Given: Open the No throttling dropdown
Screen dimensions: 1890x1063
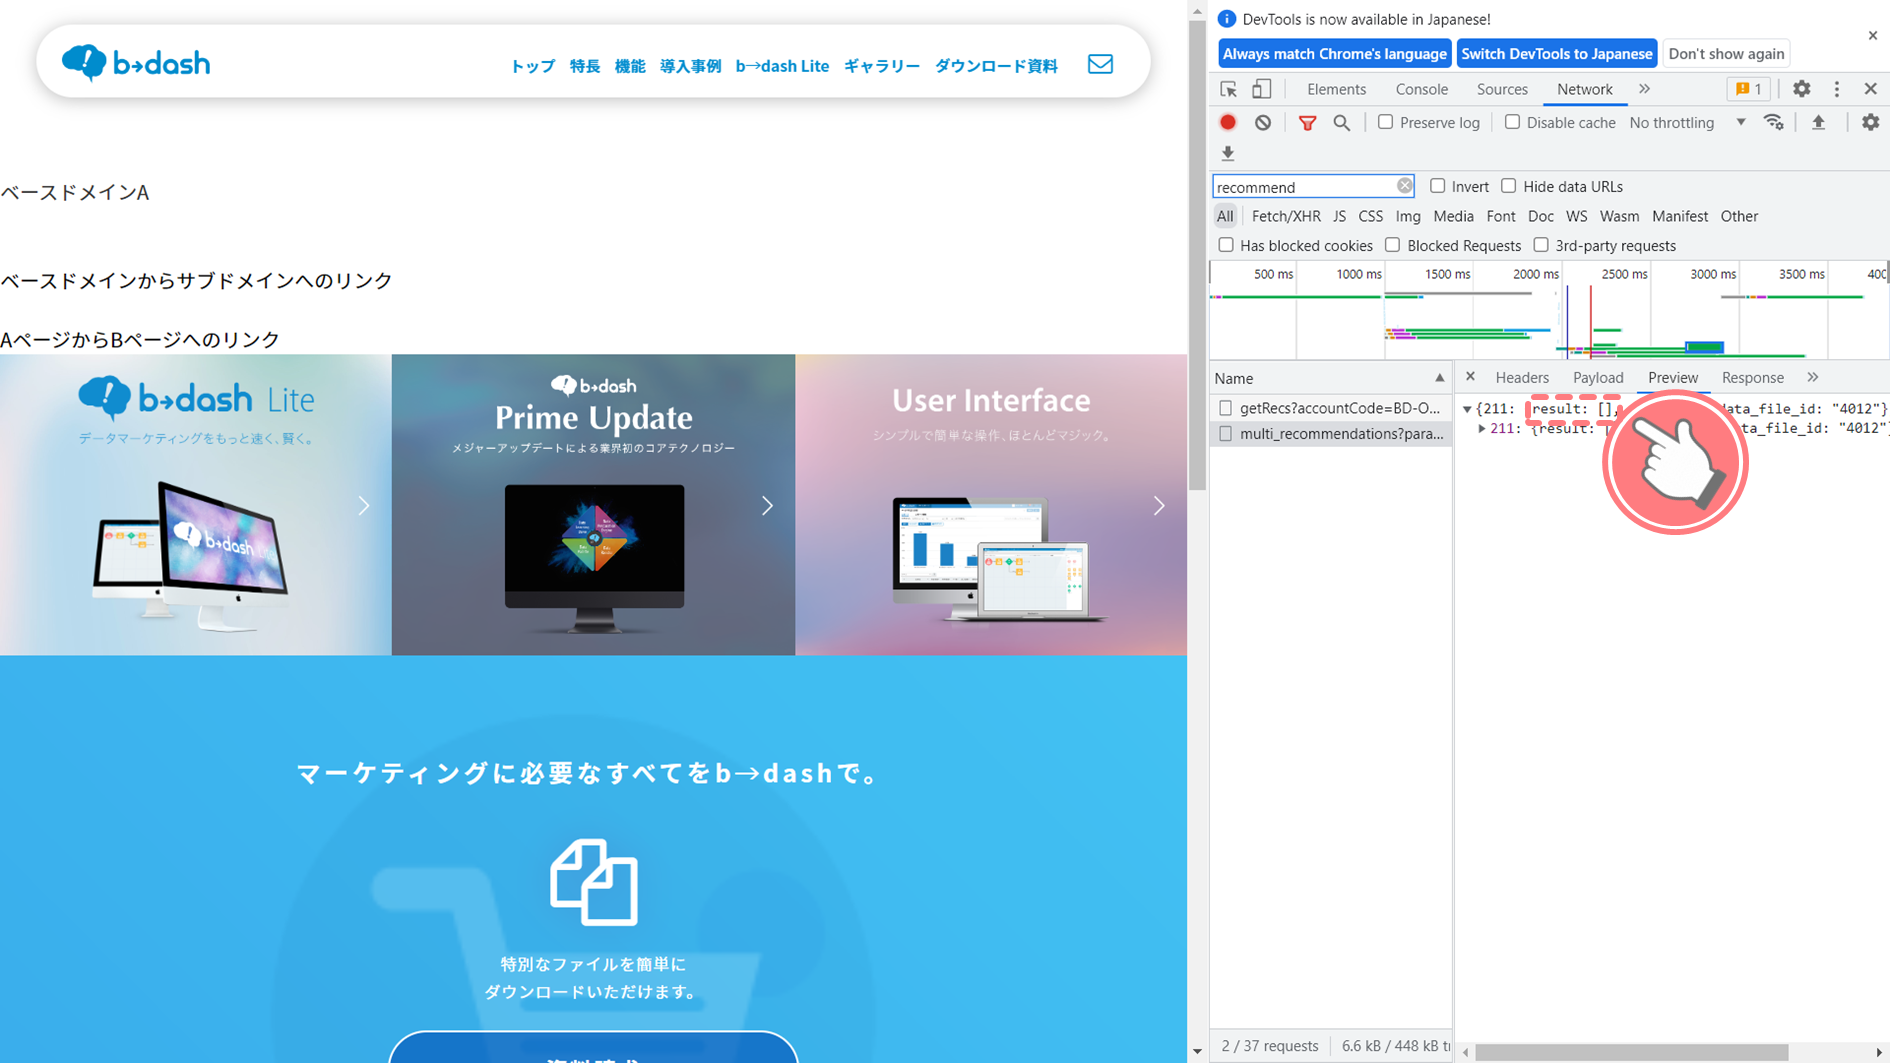Looking at the screenshot, I should click(x=1687, y=122).
